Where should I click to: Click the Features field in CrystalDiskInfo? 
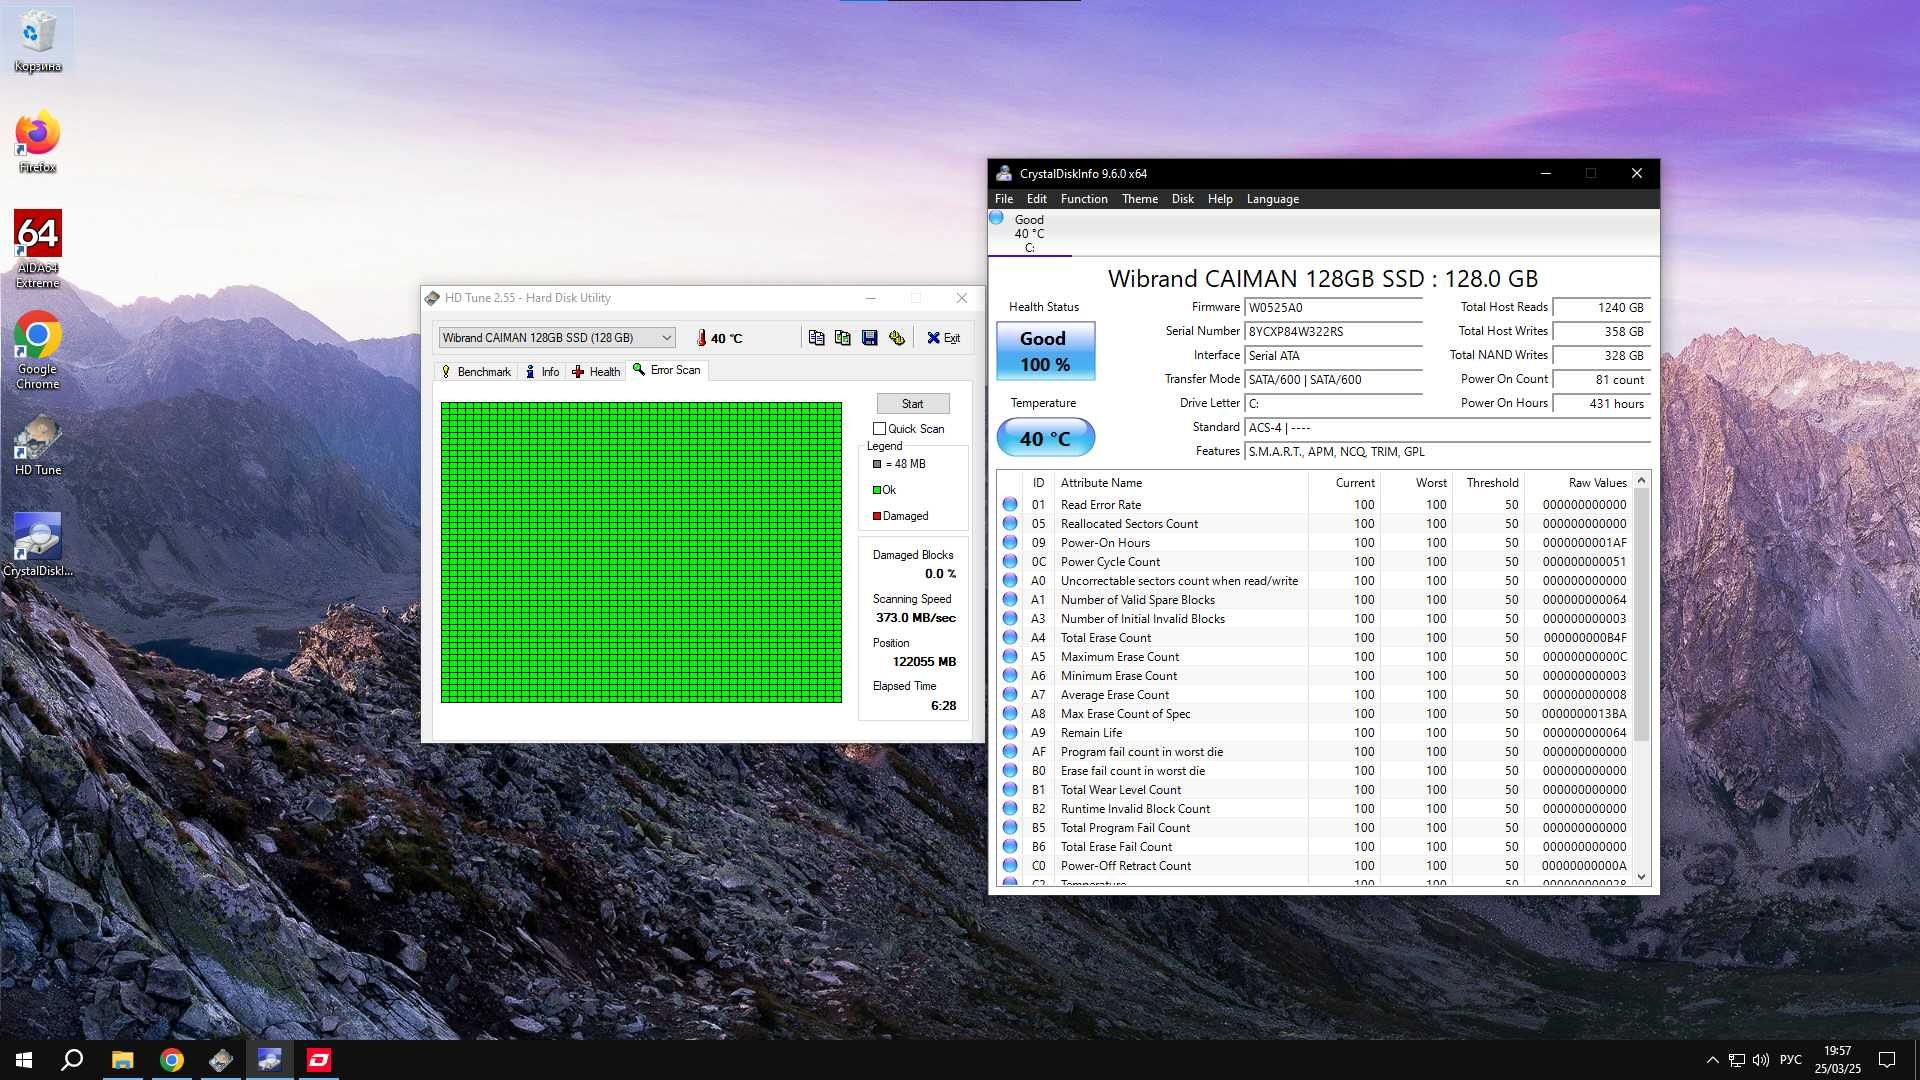[x=1447, y=452]
